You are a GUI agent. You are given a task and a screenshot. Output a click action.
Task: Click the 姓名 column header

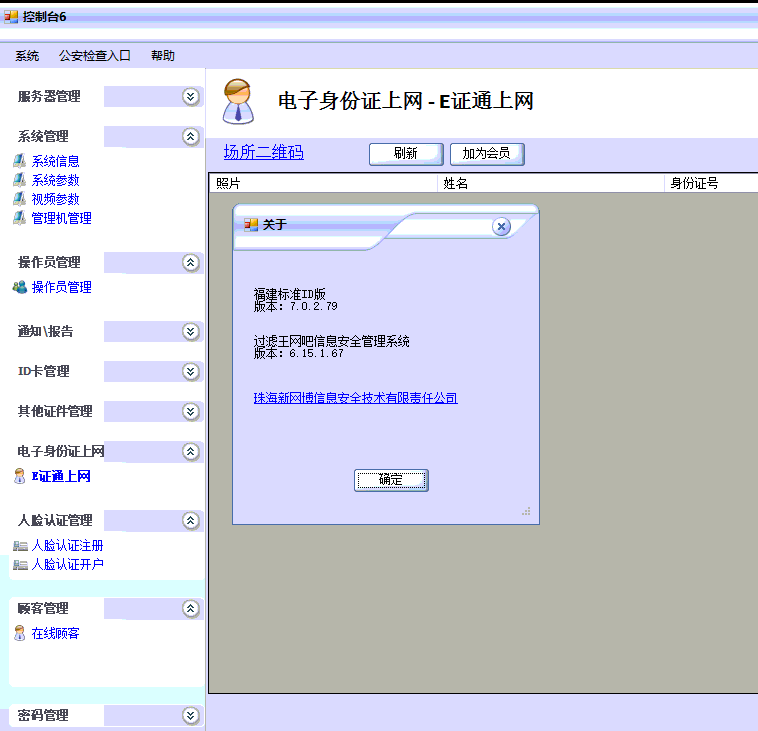pos(551,183)
